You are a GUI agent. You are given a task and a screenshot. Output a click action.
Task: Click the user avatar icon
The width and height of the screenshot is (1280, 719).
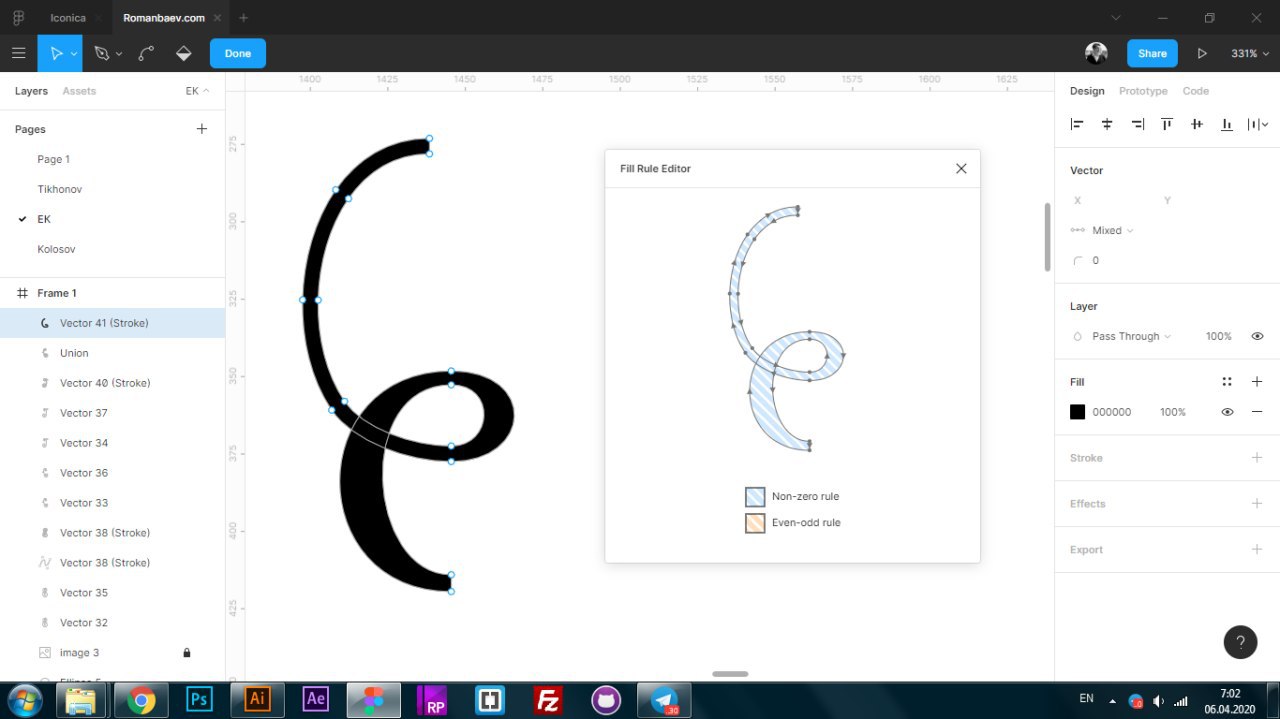pos(1096,53)
